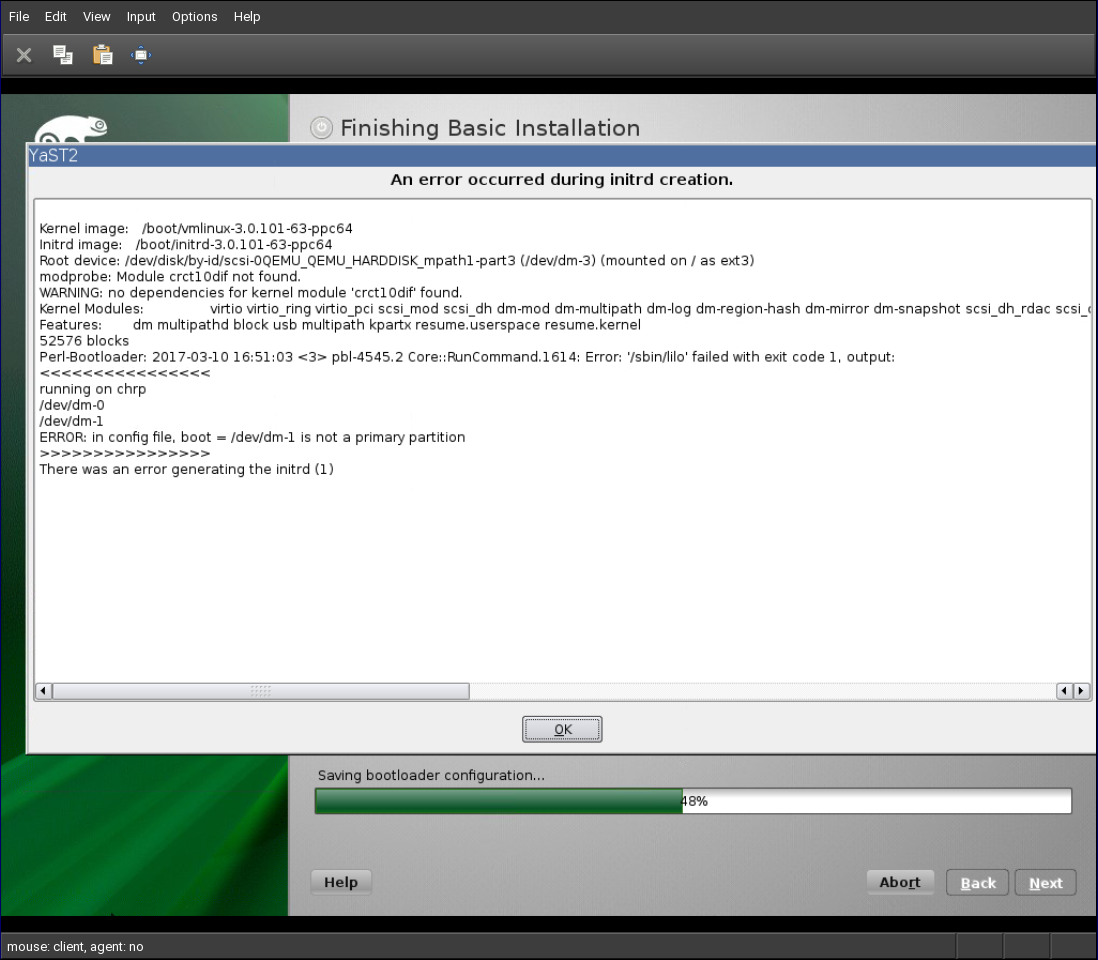Click the 'Root device' line in the log
The image size is (1098, 960).
(x=396, y=260)
